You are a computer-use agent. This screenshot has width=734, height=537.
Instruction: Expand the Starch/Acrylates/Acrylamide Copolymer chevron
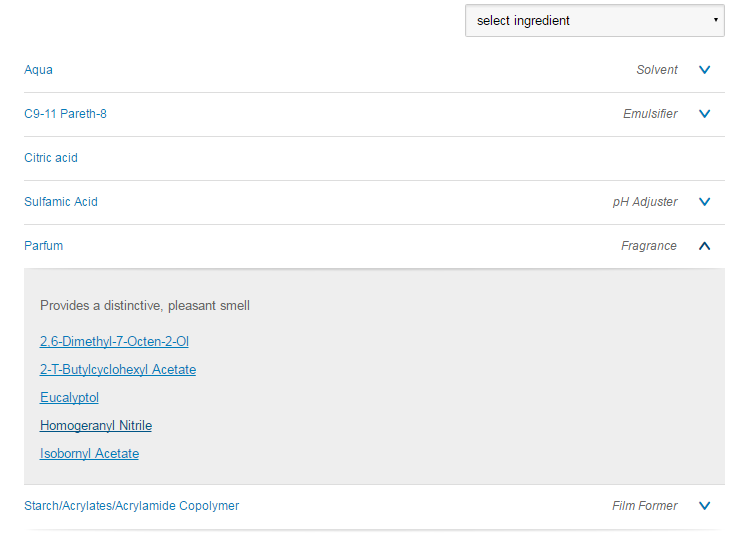[x=704, y=506]
